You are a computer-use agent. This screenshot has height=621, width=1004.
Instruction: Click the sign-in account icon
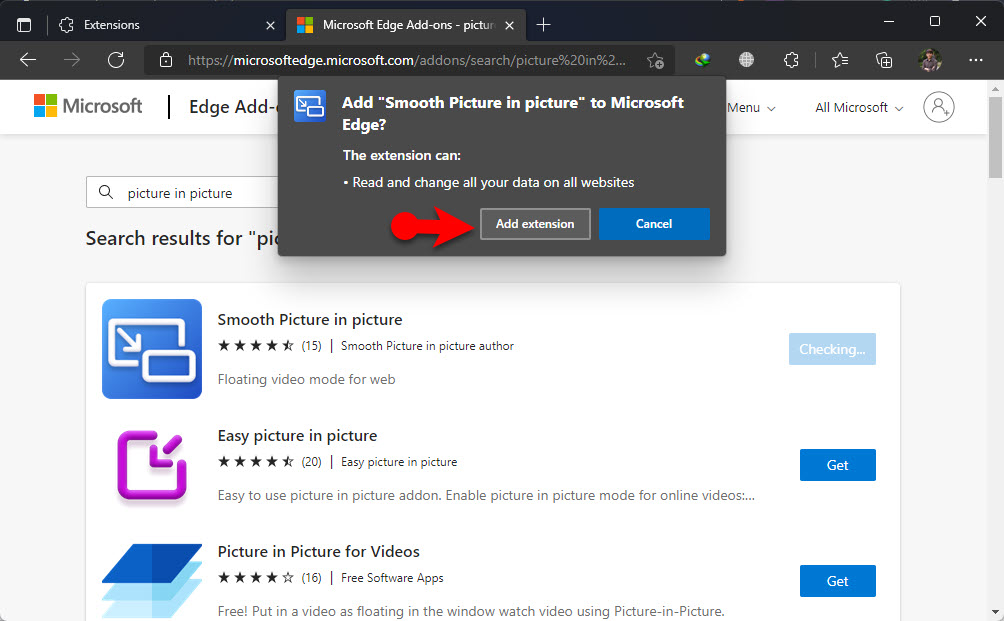939,107
